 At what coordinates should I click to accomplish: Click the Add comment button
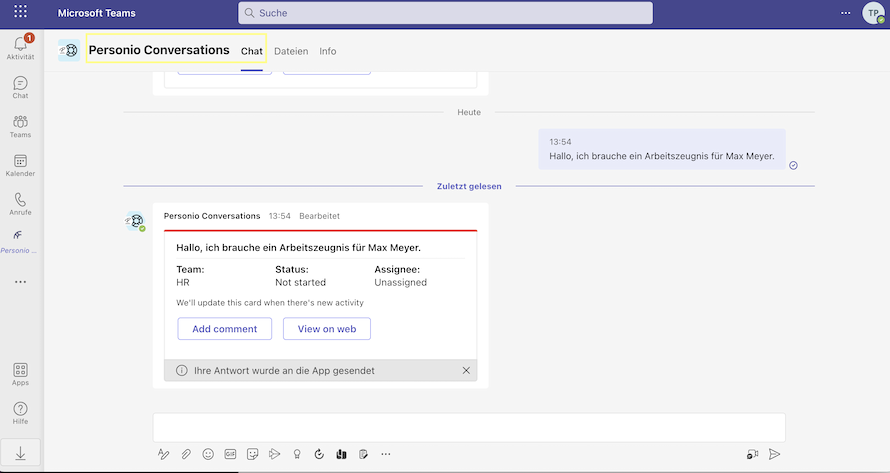(x=224, y=329)
